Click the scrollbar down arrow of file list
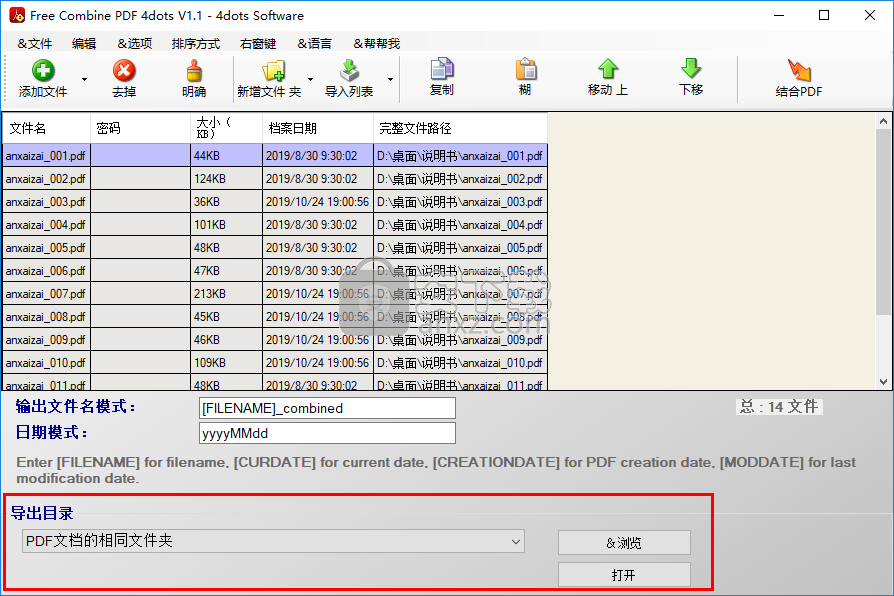This screenshot has width=894, height=596. pos(883,382)
